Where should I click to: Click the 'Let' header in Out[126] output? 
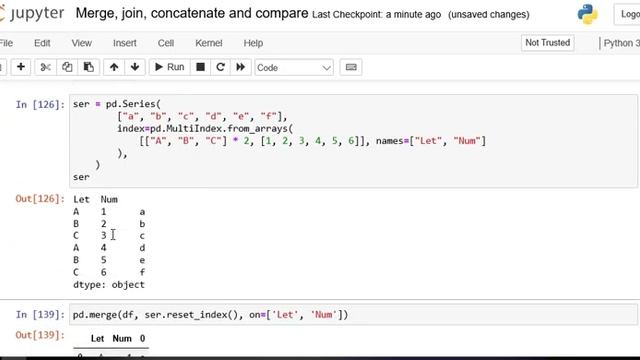pyautogui.click(x=81, y=199)
